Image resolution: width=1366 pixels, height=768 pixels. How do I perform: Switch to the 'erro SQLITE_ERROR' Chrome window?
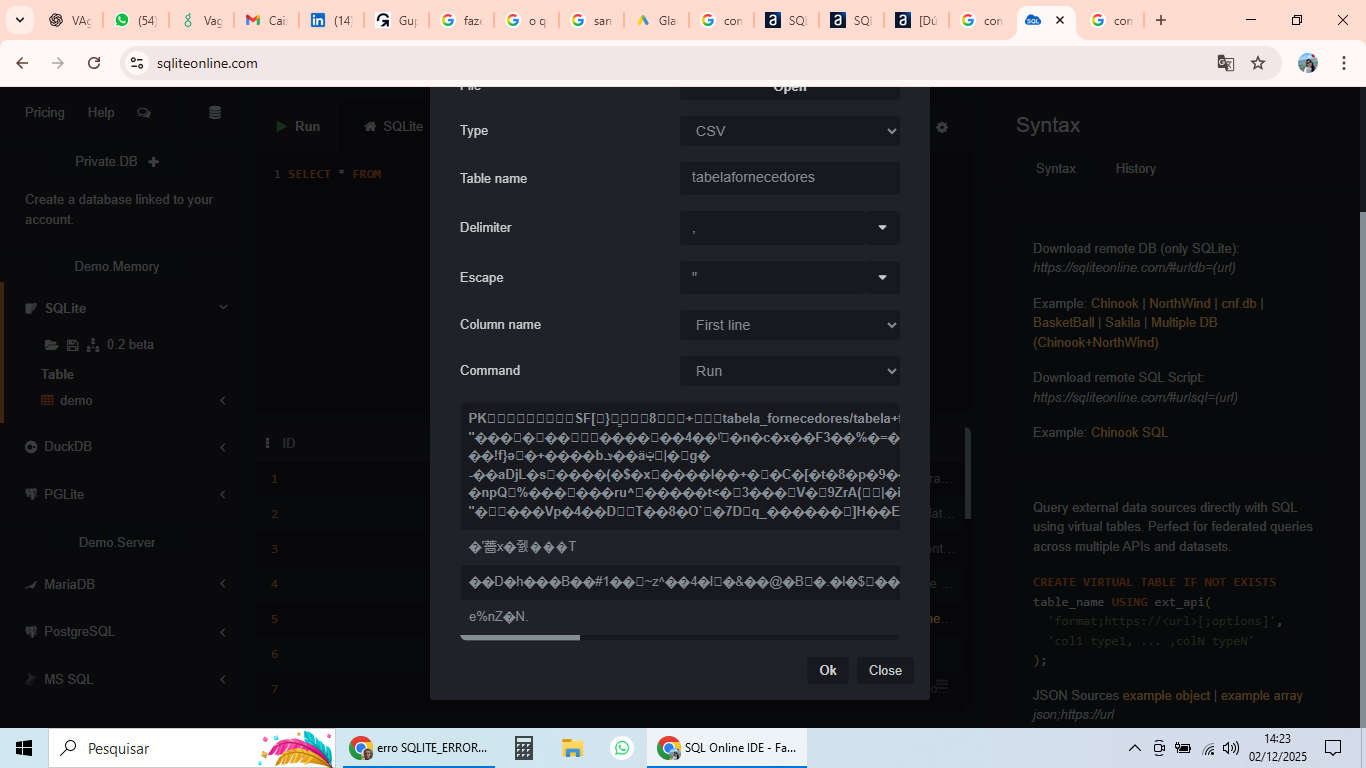[x=419, y=748]
